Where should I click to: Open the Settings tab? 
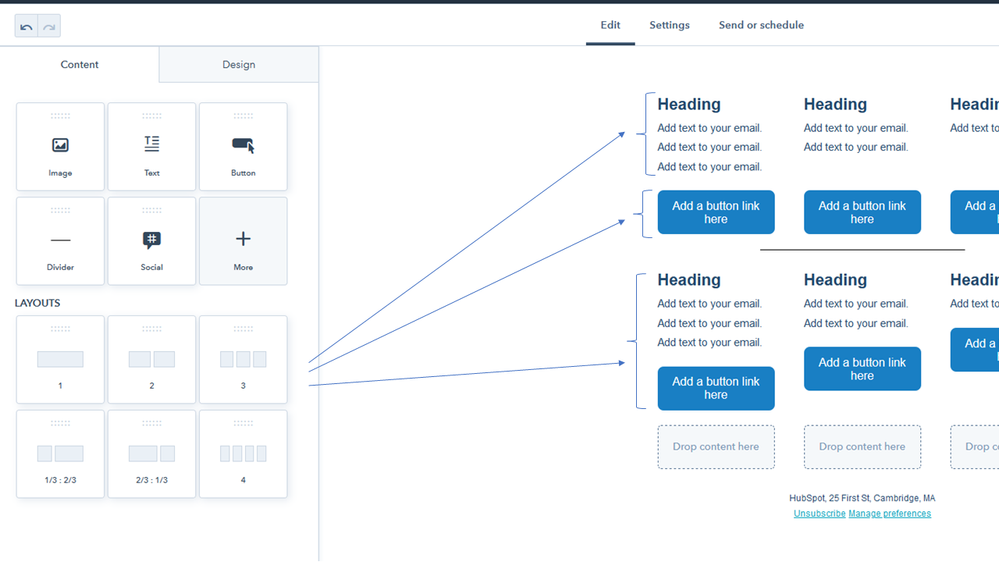click(x=669, y=25)
